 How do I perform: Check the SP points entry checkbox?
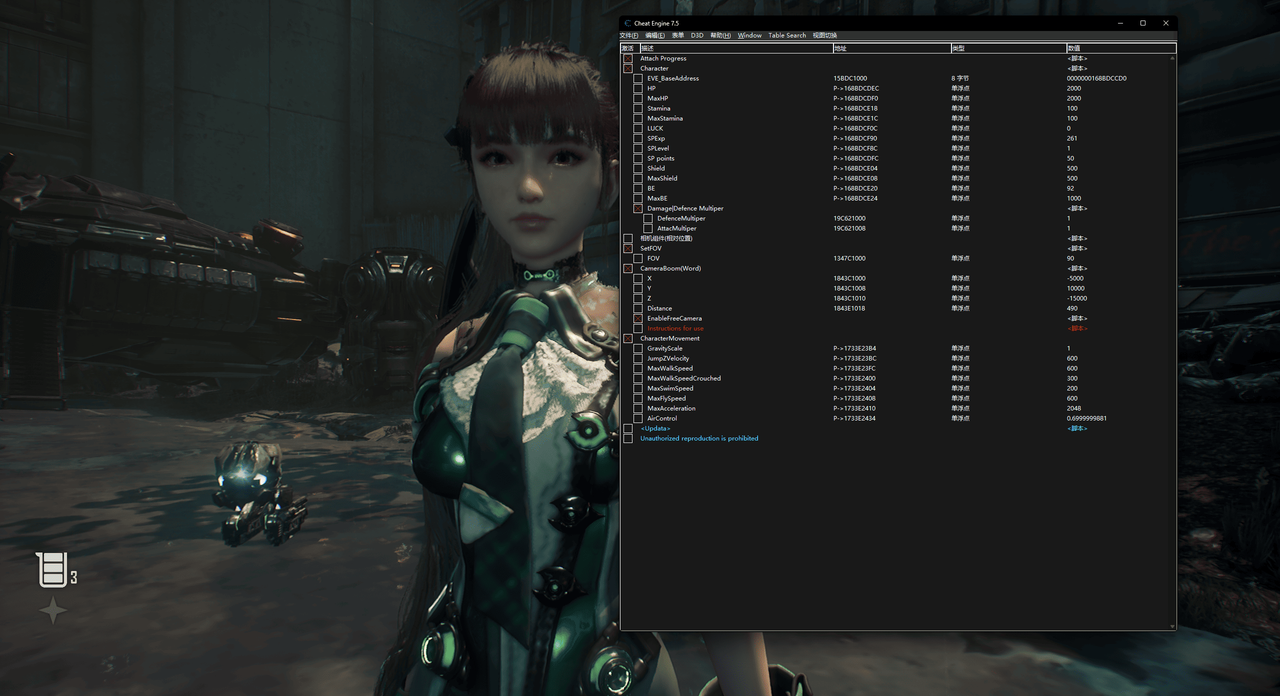pos(638,158)
